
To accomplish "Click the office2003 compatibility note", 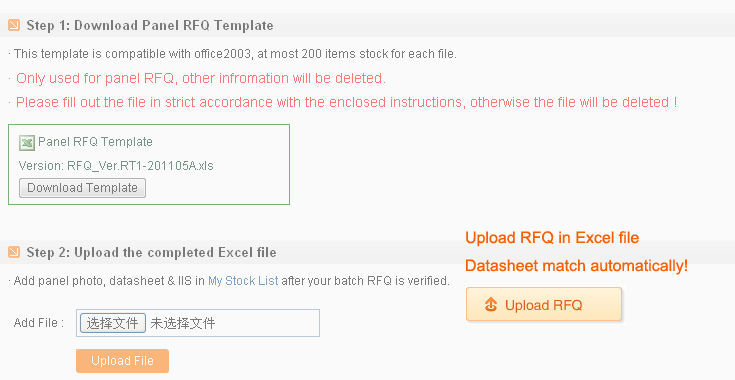I will [x=233, y=54].
